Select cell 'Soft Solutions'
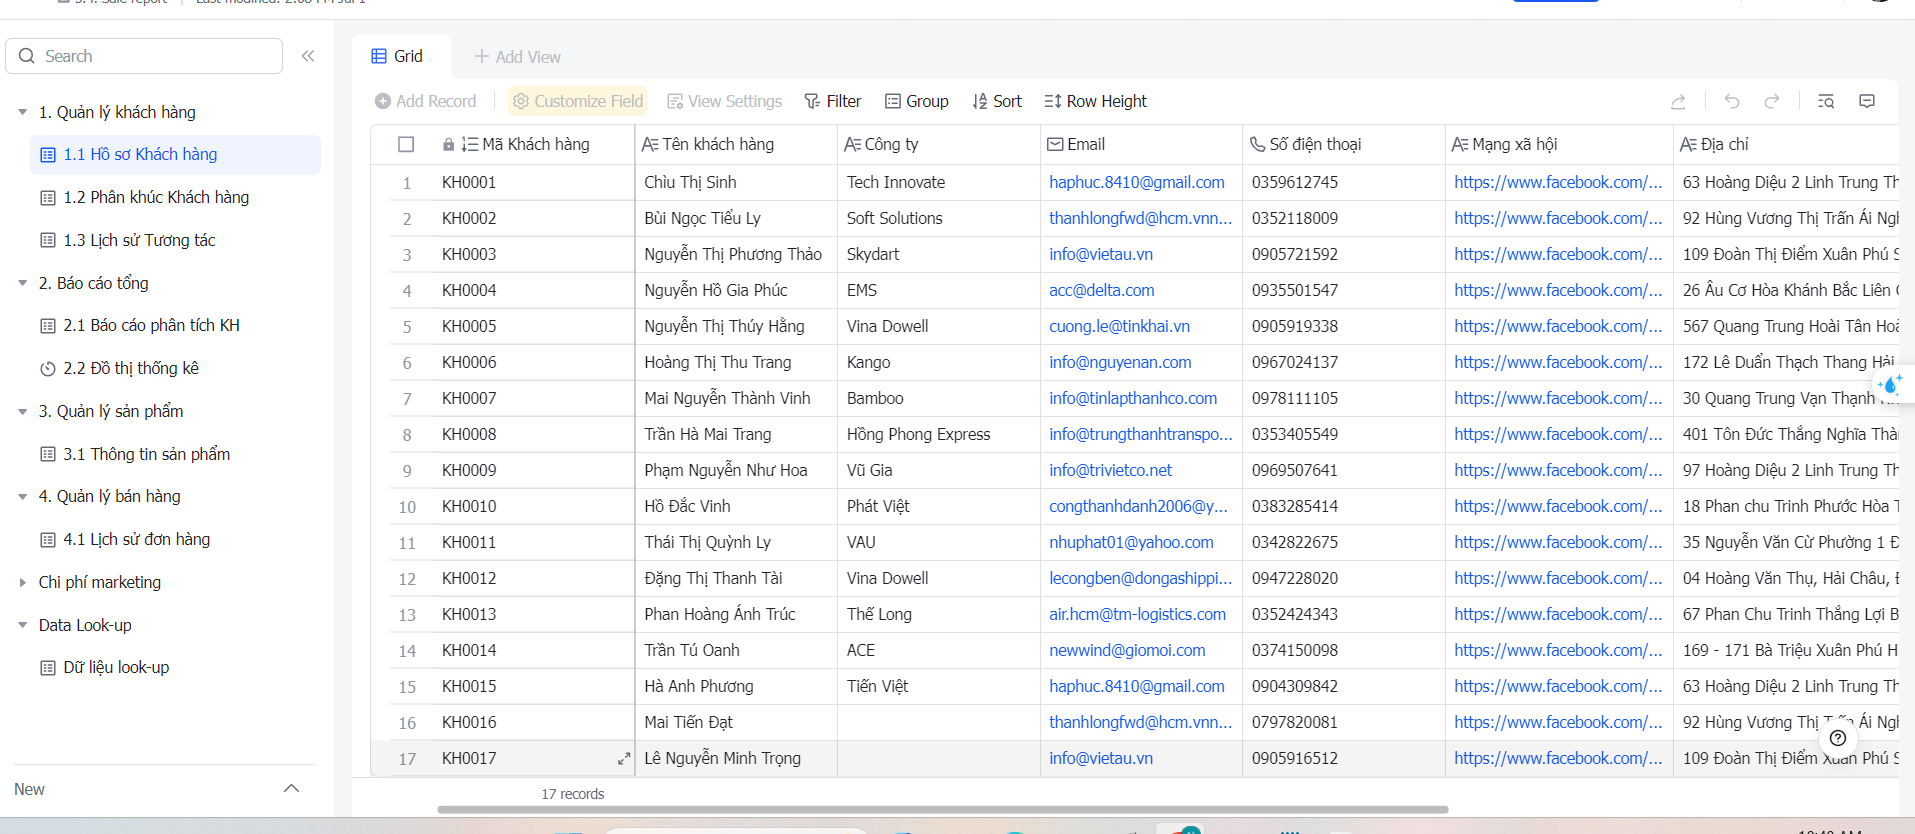 pos(939,218)
